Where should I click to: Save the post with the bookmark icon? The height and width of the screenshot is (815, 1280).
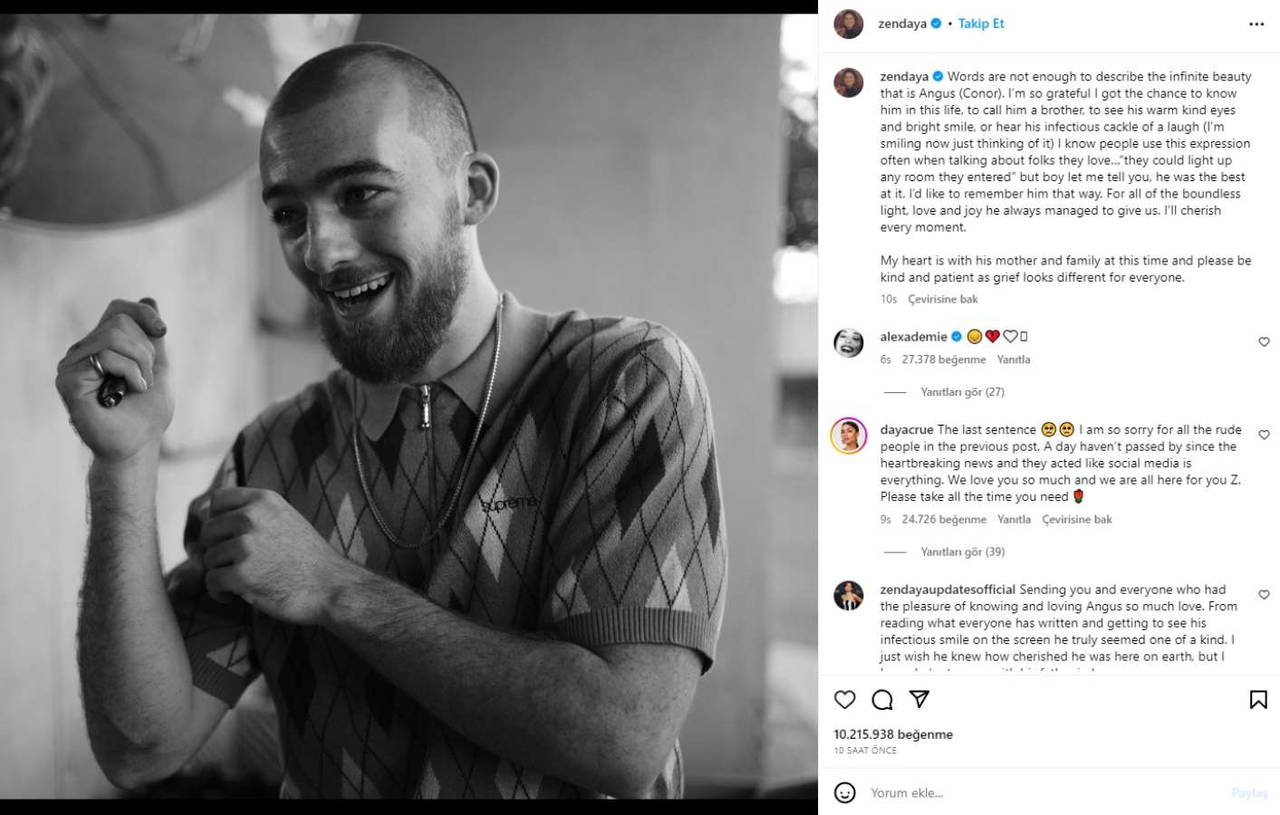(x=1258, y=700)
